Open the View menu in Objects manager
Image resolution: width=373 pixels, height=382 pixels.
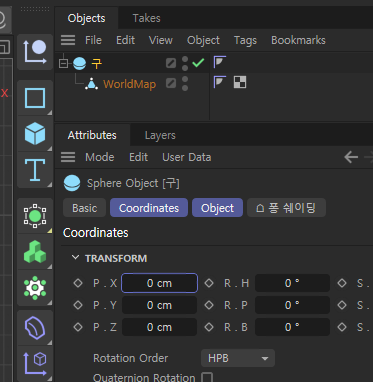[161, 40]
